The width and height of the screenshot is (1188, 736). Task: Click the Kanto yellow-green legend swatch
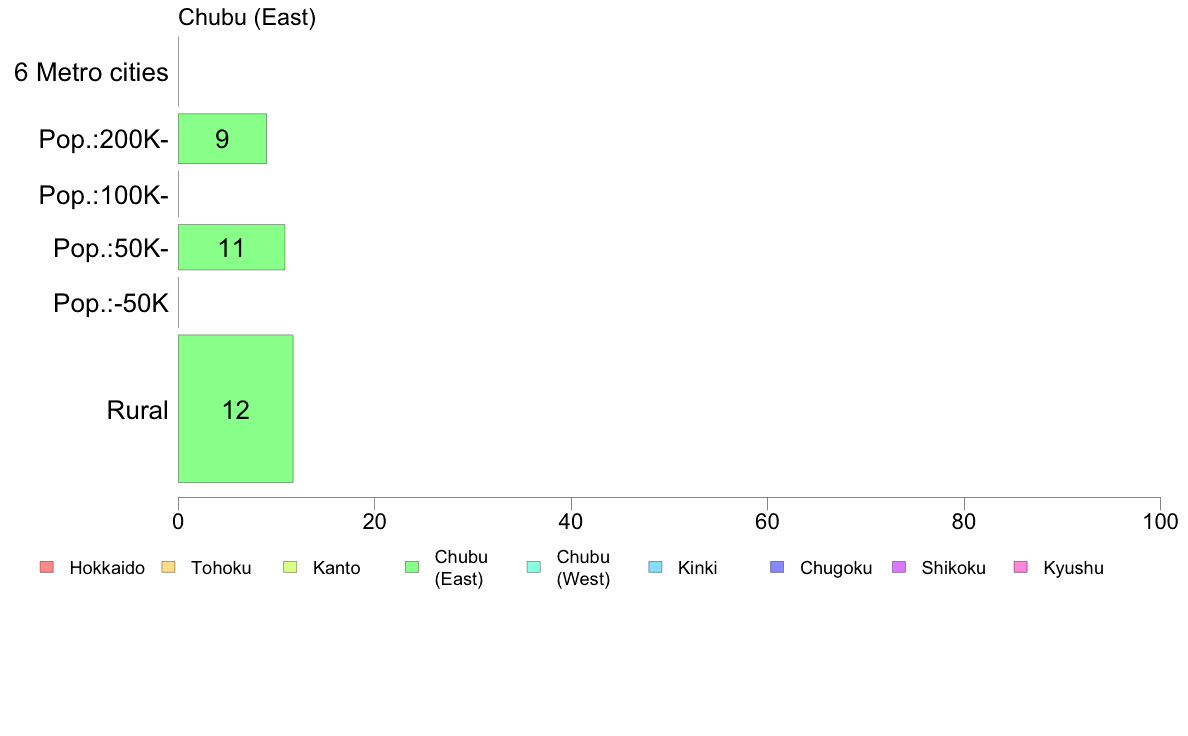pyautogui.click(x=290, y=567)
